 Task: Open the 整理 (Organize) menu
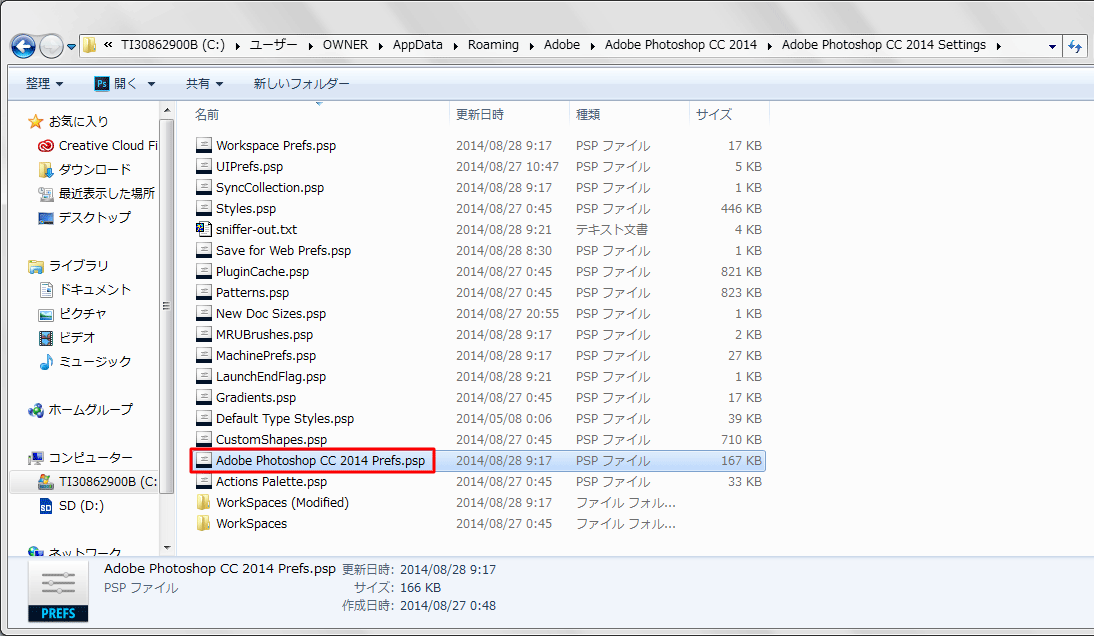coord(44,84)
